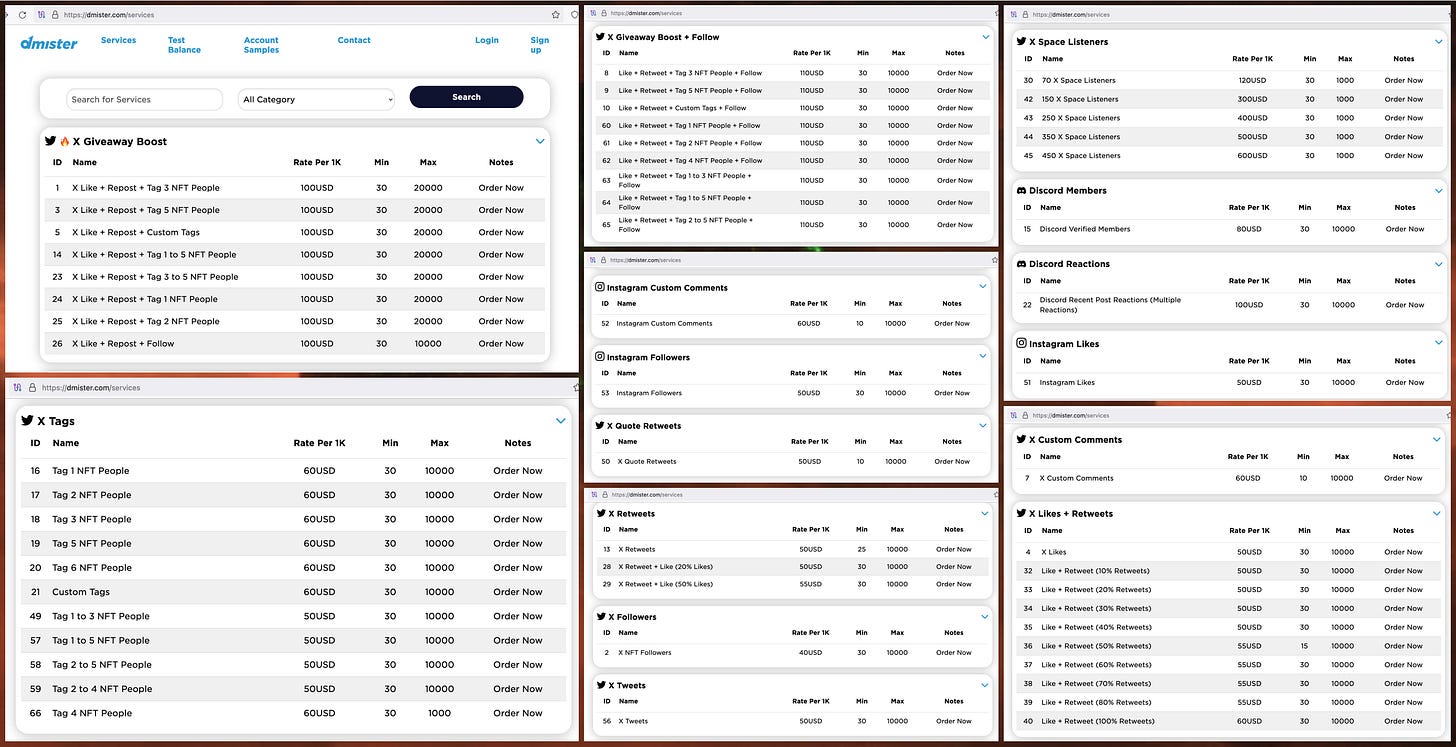Click the bird icon beside X Quote Retweets
Screen dimensions: 1456x747
[x=600, y=425]
